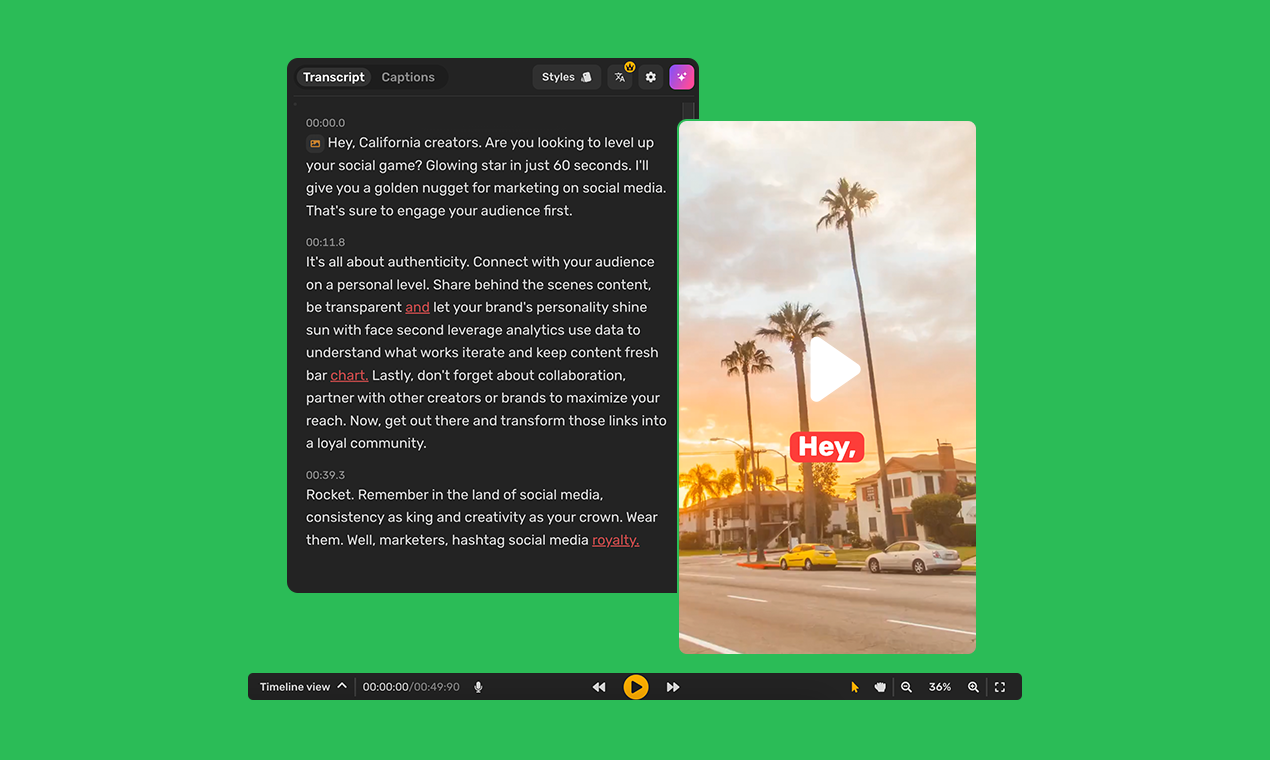
Task: Enter fullscreen mode via the expand icon
Action: (1000, 687)
